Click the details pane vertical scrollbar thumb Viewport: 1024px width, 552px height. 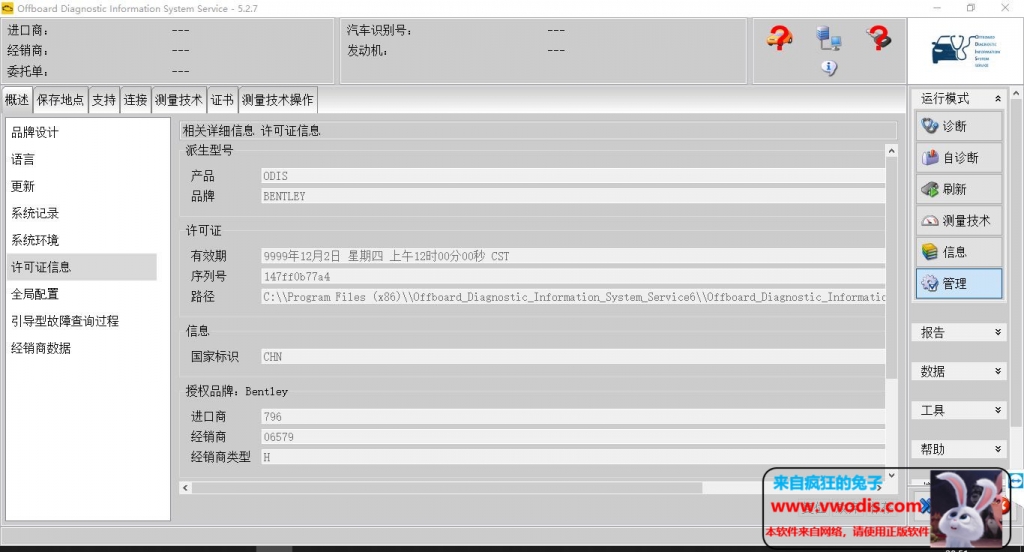[891, 268]
